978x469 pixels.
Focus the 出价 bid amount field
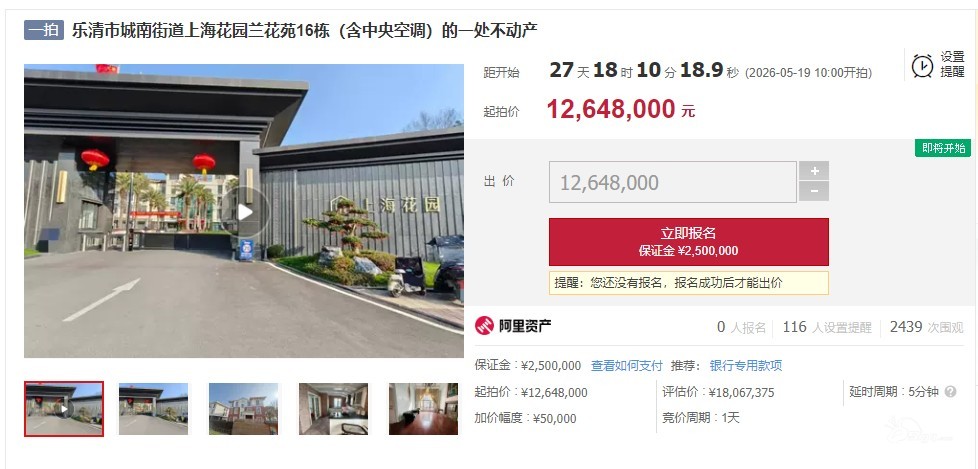(x=672, y=182)
